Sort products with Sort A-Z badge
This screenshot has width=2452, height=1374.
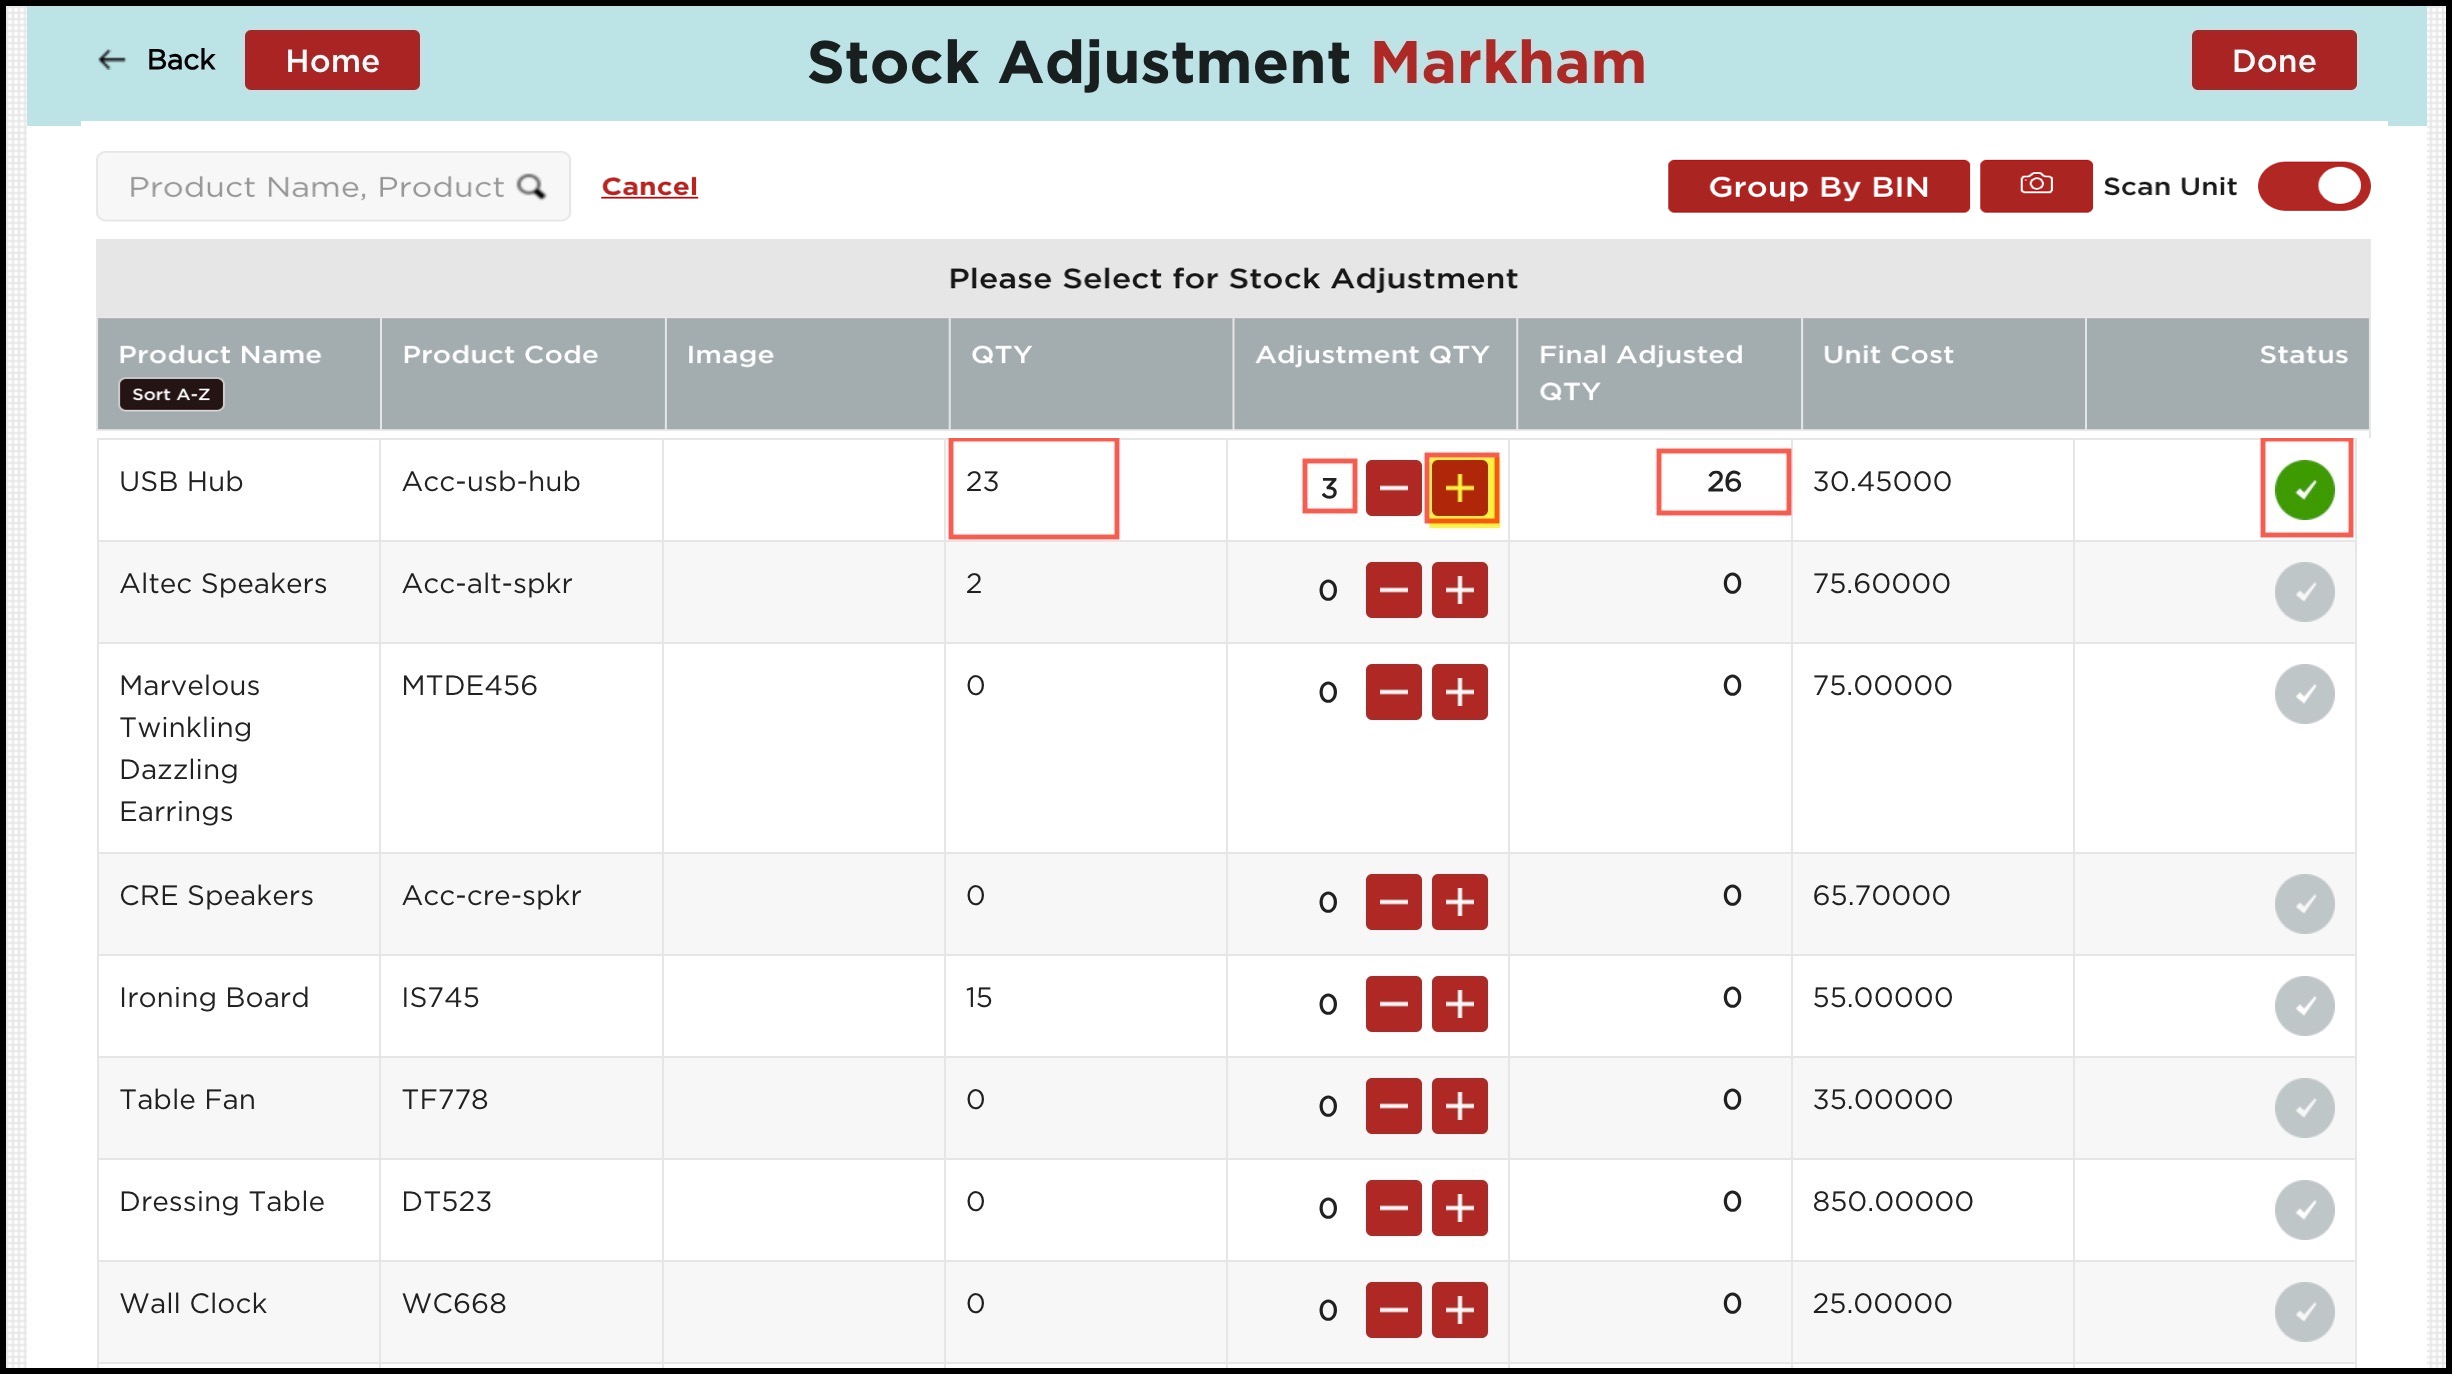pos(171,394)
